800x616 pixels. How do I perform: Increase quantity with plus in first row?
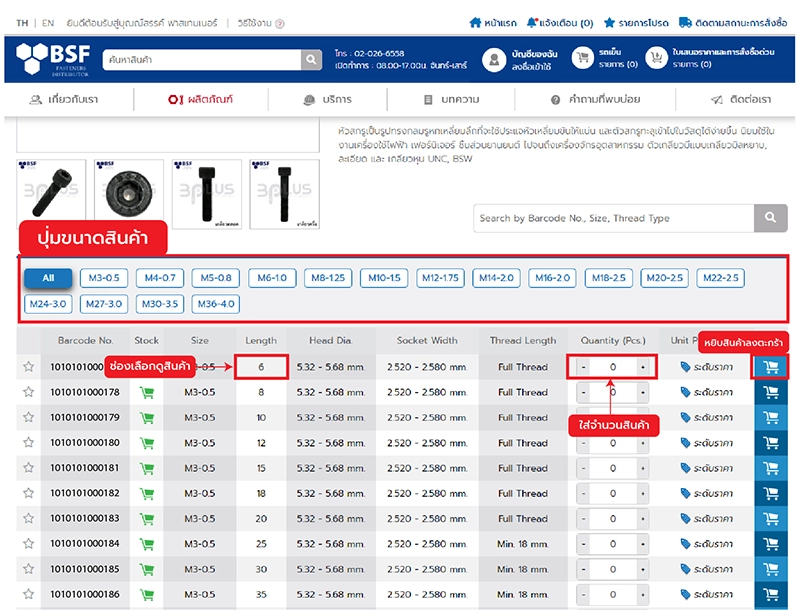(642, 367)
